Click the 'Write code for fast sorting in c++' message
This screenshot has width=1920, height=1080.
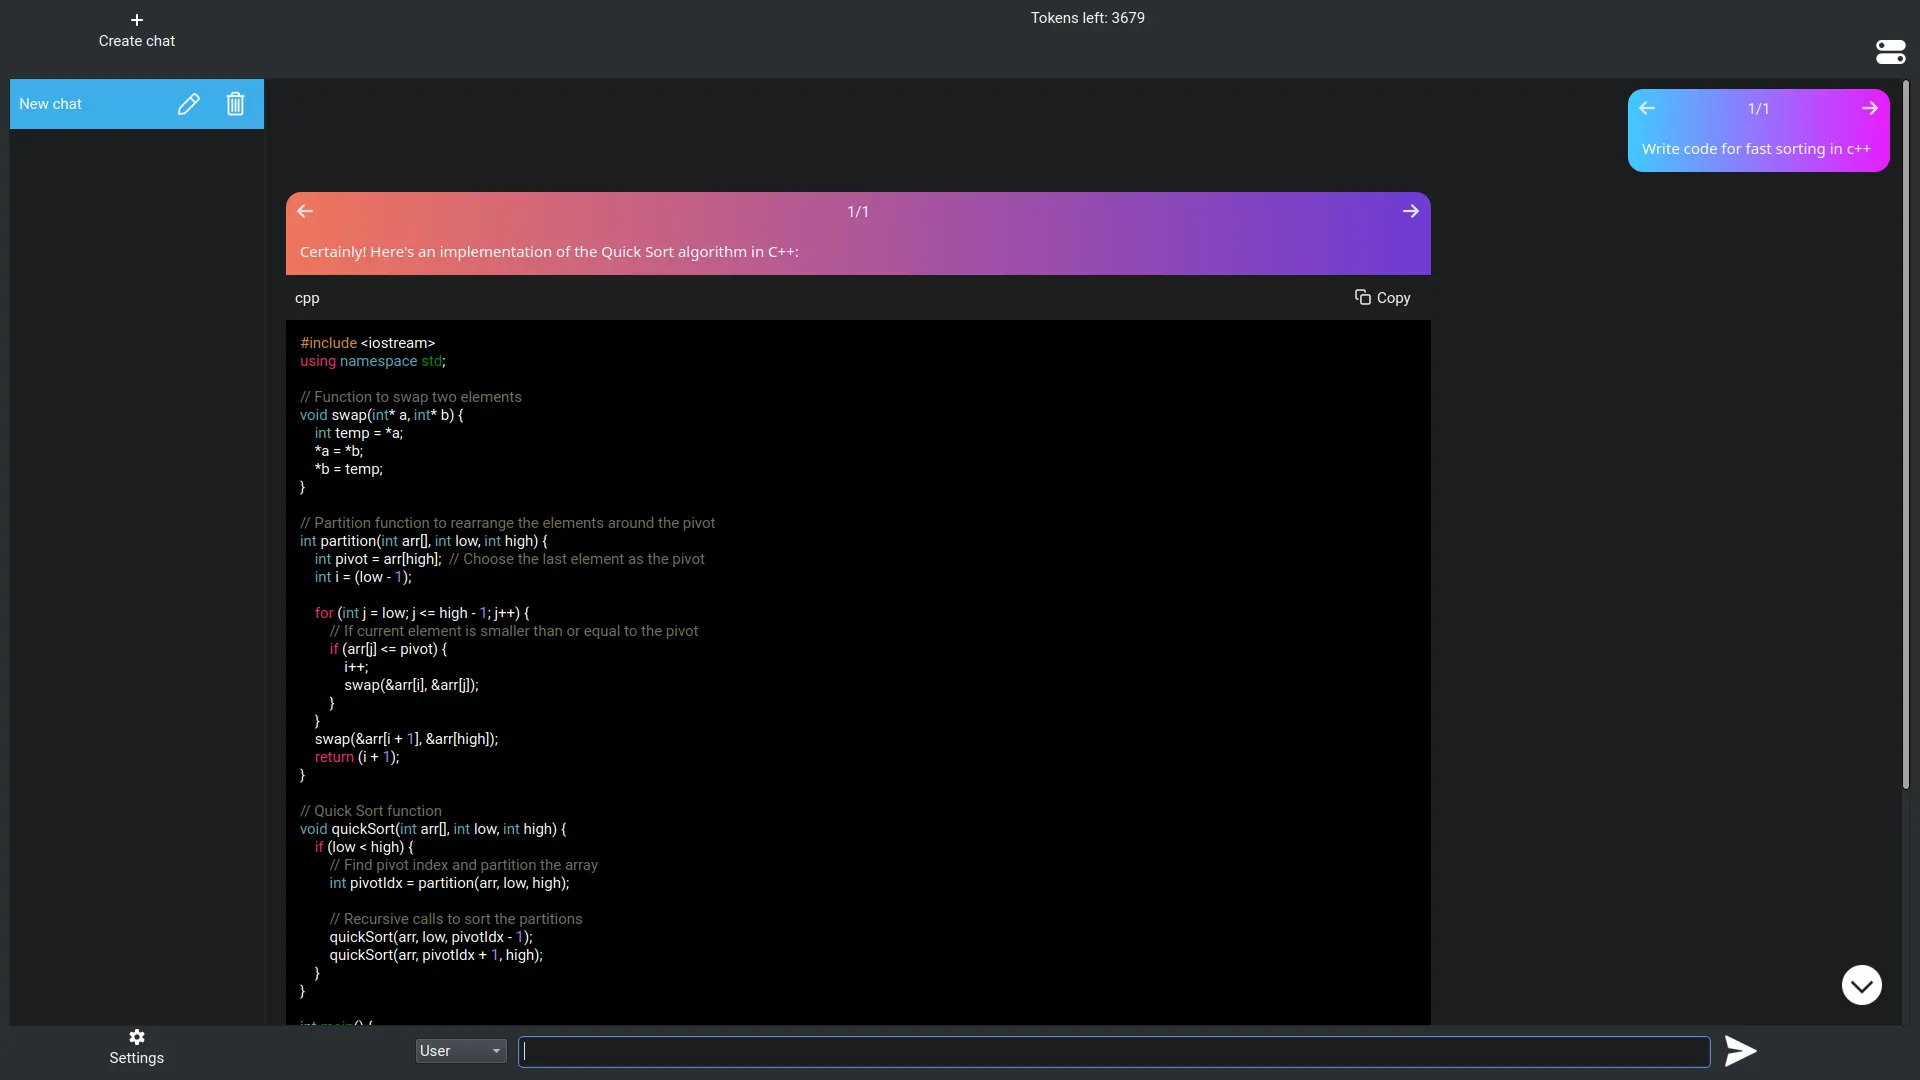pos(1756,149)
